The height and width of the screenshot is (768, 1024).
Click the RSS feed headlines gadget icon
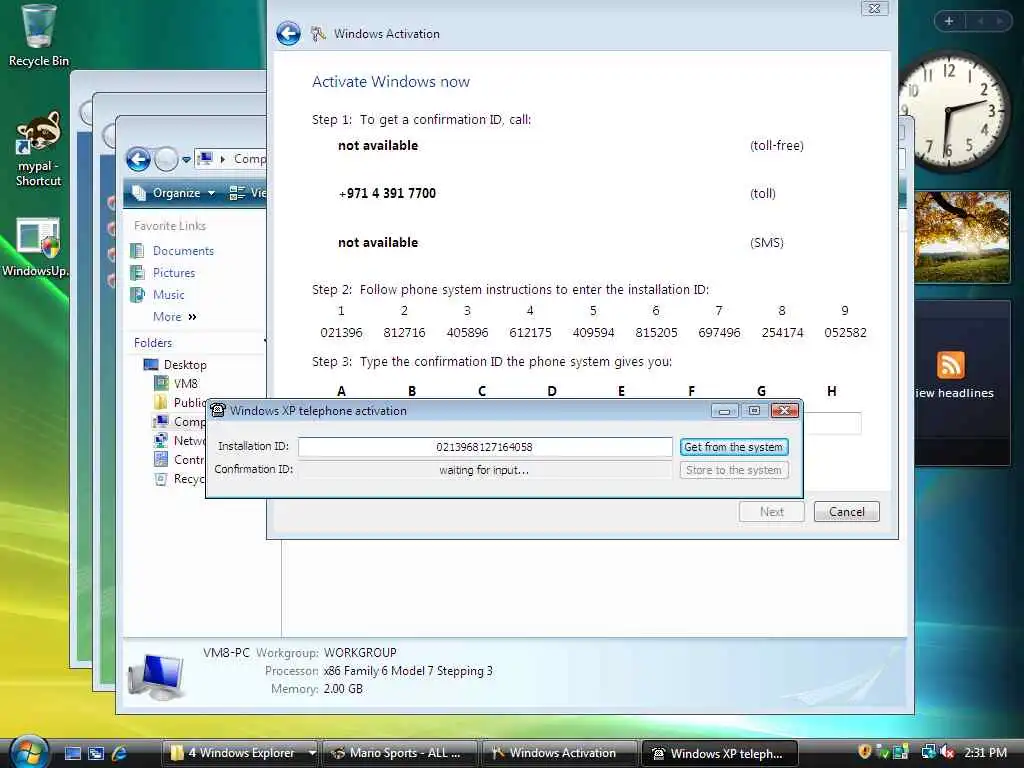pos(950,364)
